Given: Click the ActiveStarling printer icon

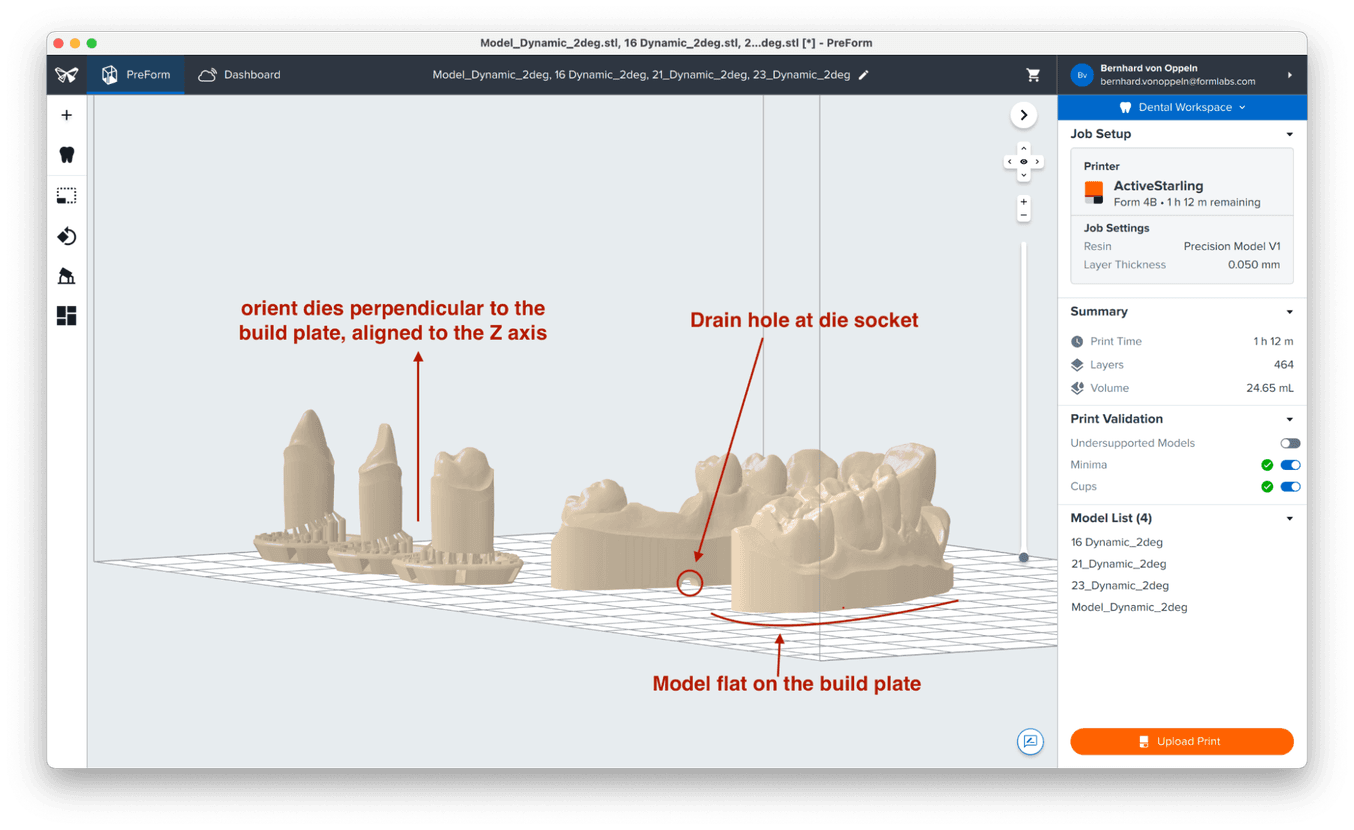Looking at the screenshot, I should (1094, 193).
